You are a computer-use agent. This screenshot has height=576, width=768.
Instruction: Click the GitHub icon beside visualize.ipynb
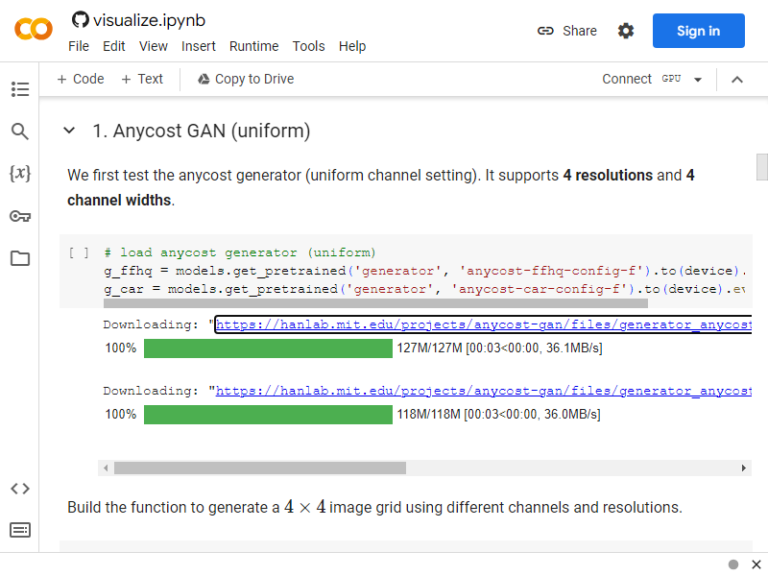pyautogui.click(x=80, y=20)
